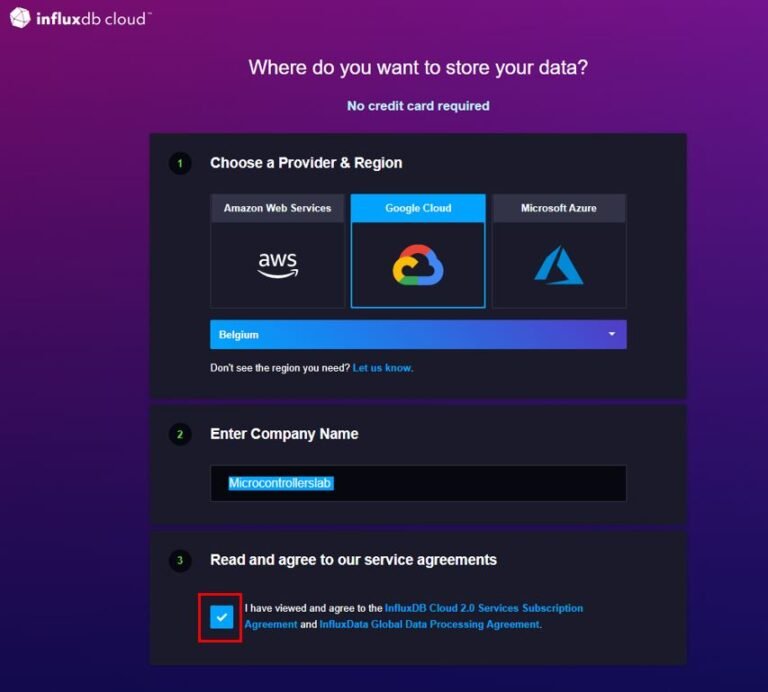
Task: Click the 'No credit card required' text
Action: click(x=418, y=105)
